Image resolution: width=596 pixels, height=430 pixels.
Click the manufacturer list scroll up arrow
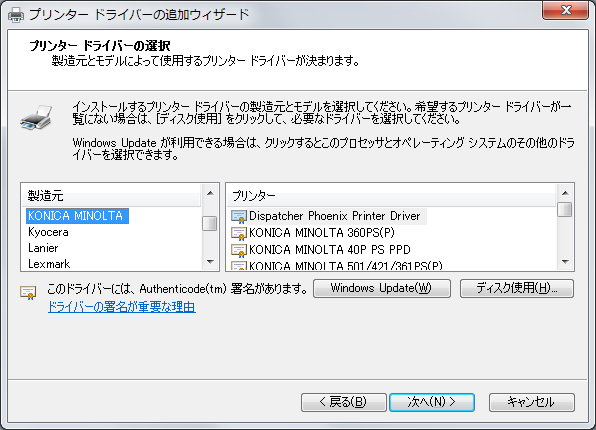(210, 193)
